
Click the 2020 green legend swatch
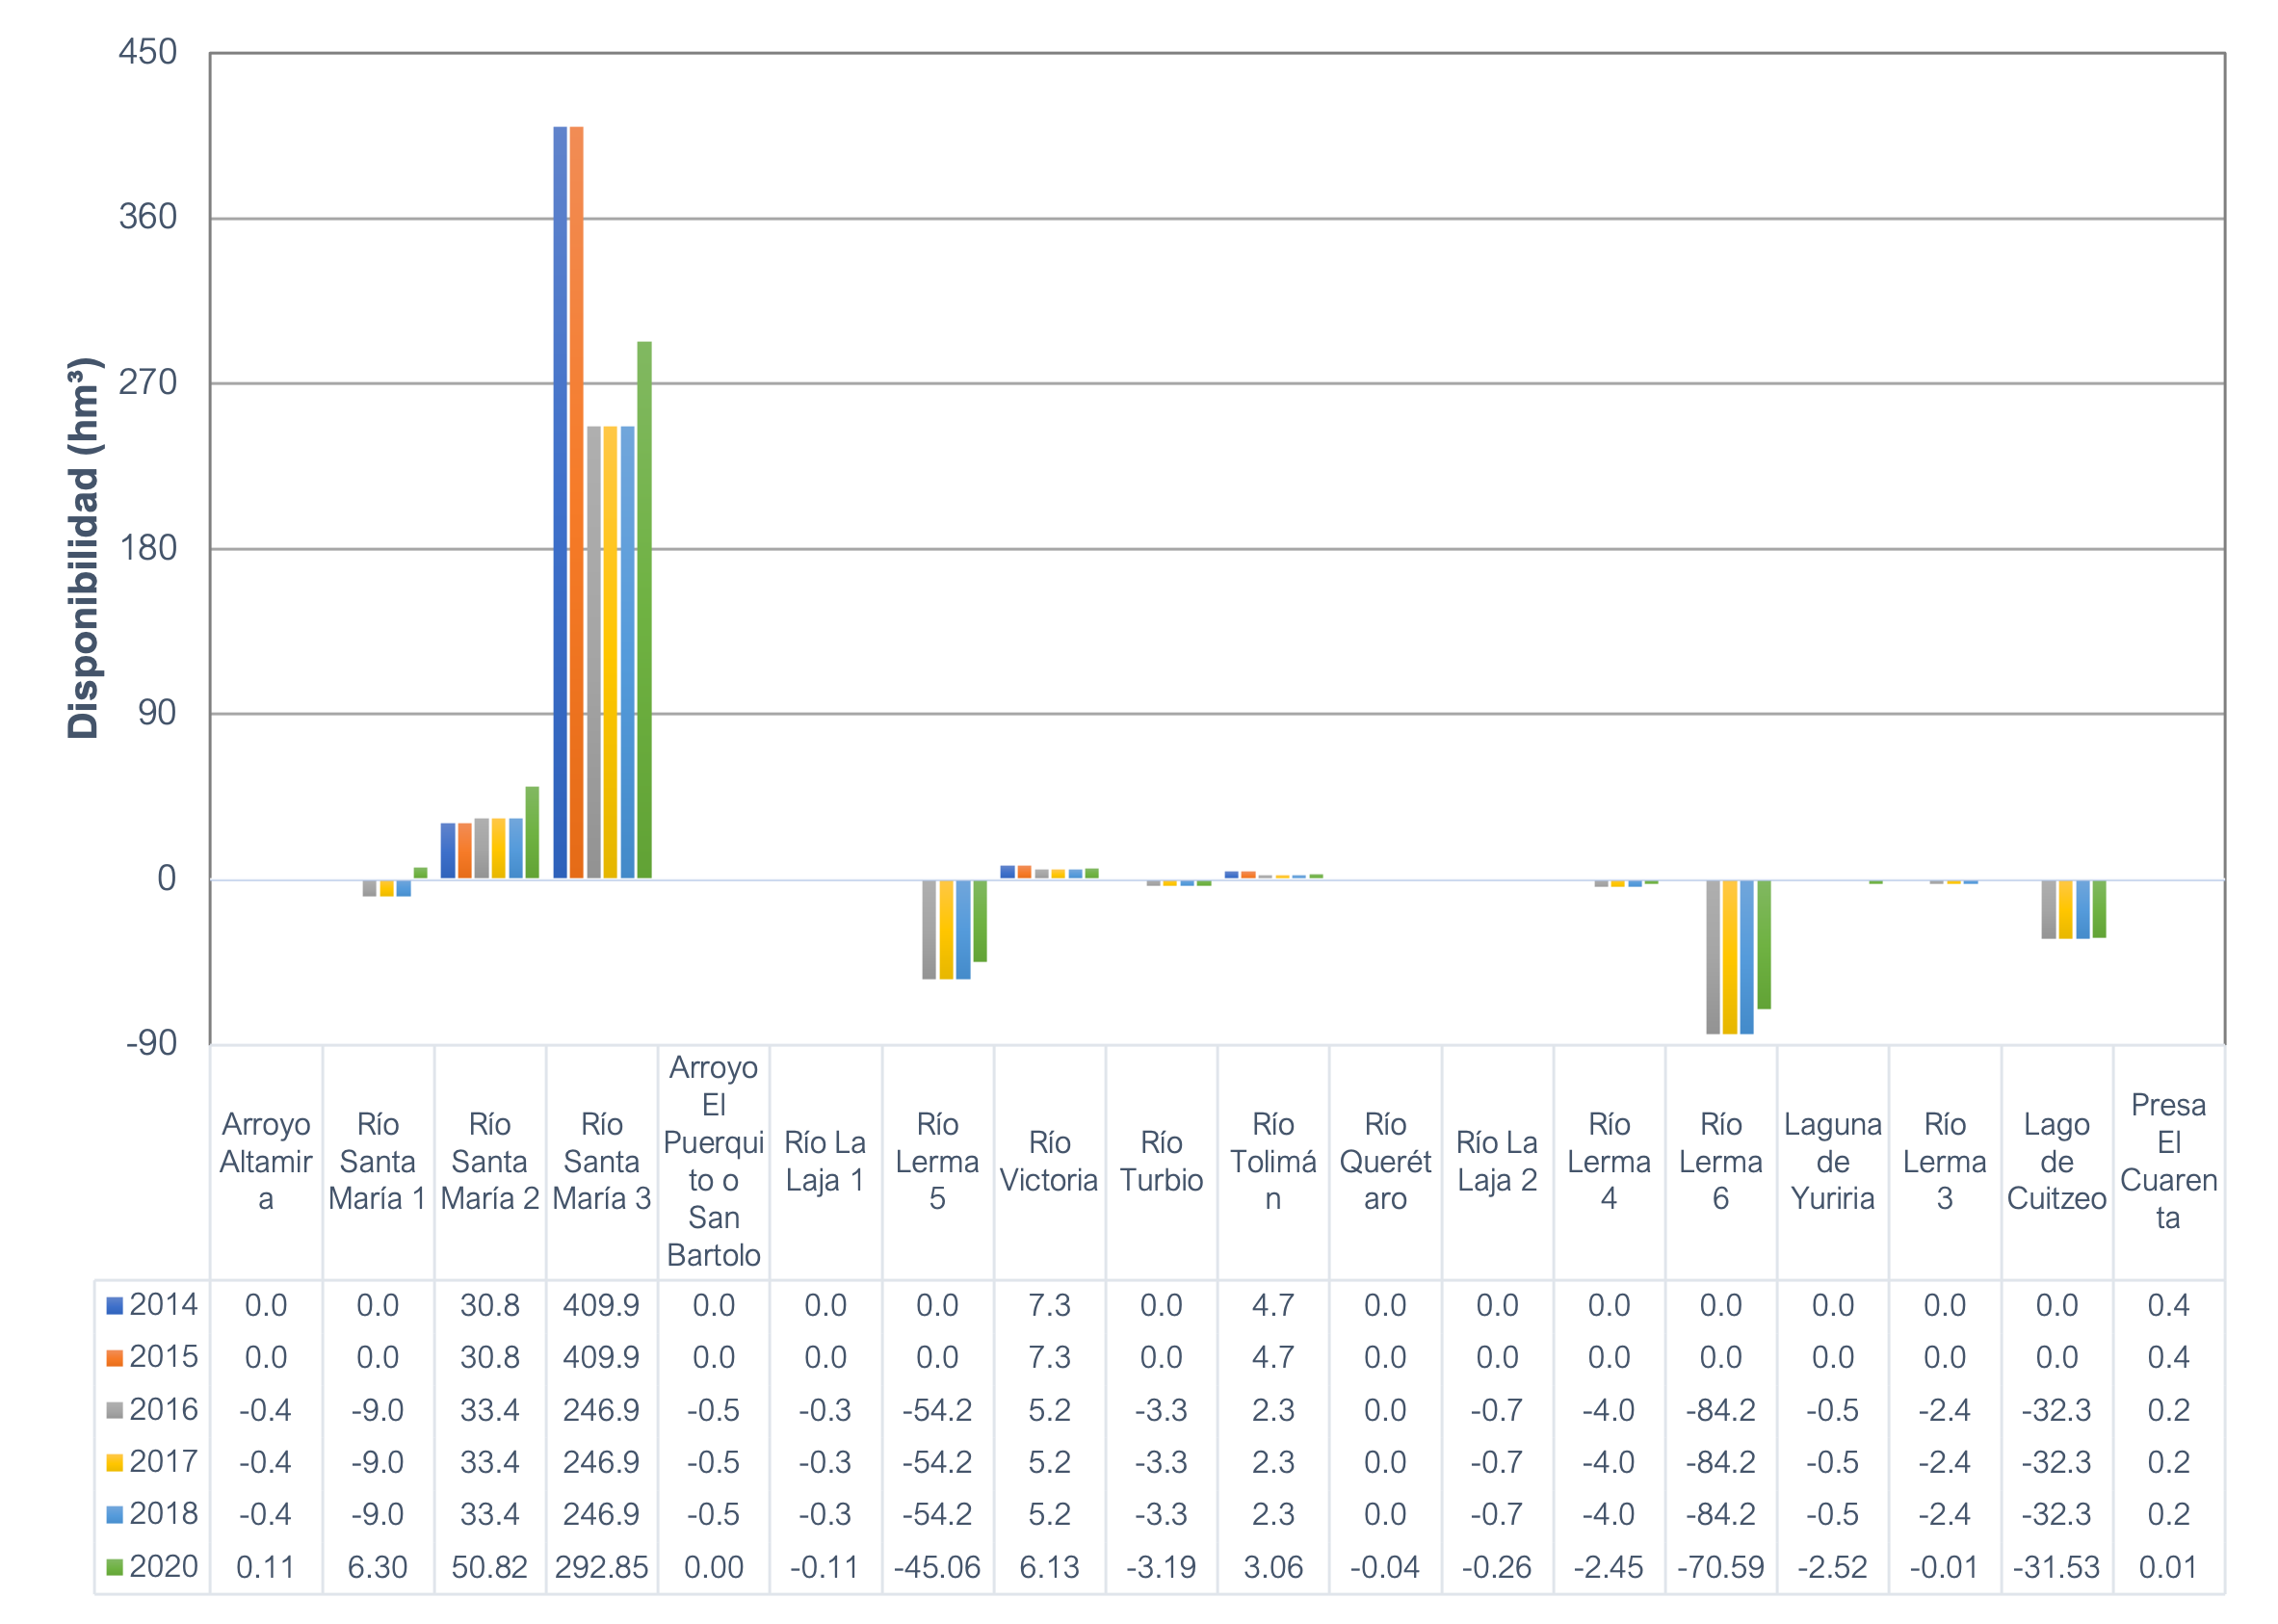coord(115,1567)
